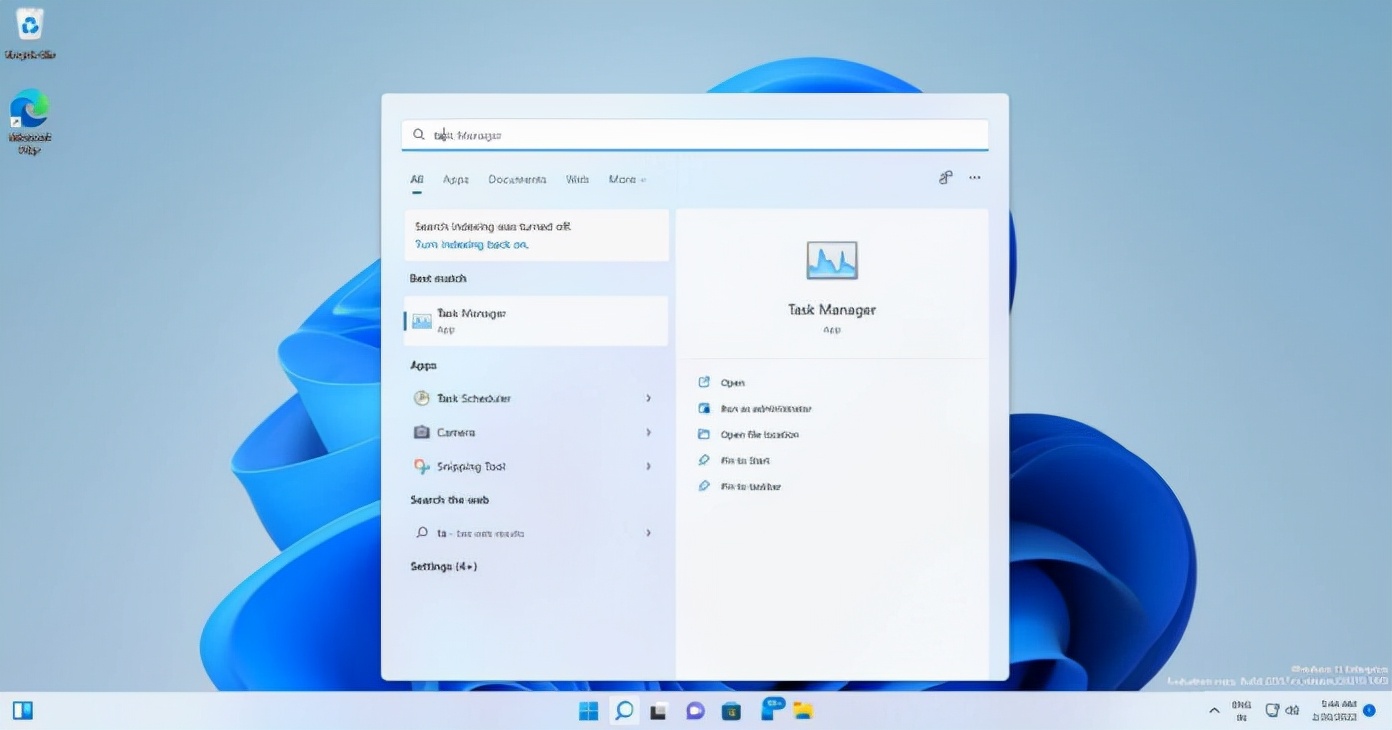Image resolution: width=1392 pixels, height=730 pixels.
Task: Select the Apps filter tab
Action: pos(455,179)
